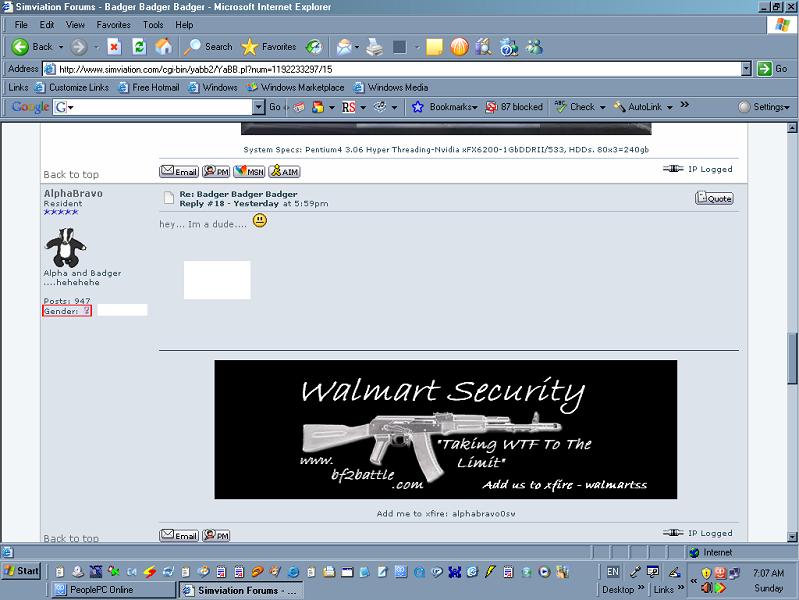Print the page with the printer icon
Image resolution: width=799 pixels, height=600 pixels.
[x=375, y=47]
